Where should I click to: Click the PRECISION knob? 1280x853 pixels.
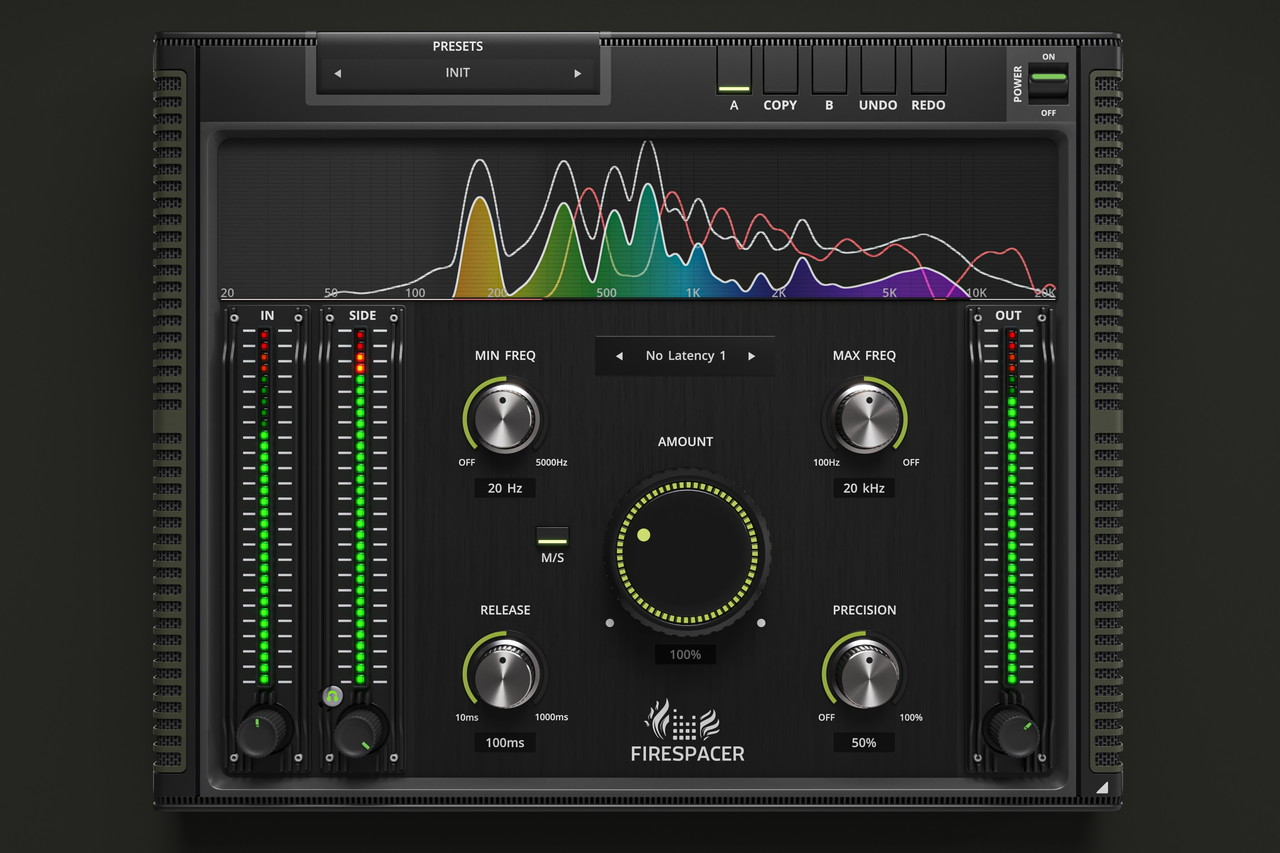pyautogui.click(x=864, y=672)
